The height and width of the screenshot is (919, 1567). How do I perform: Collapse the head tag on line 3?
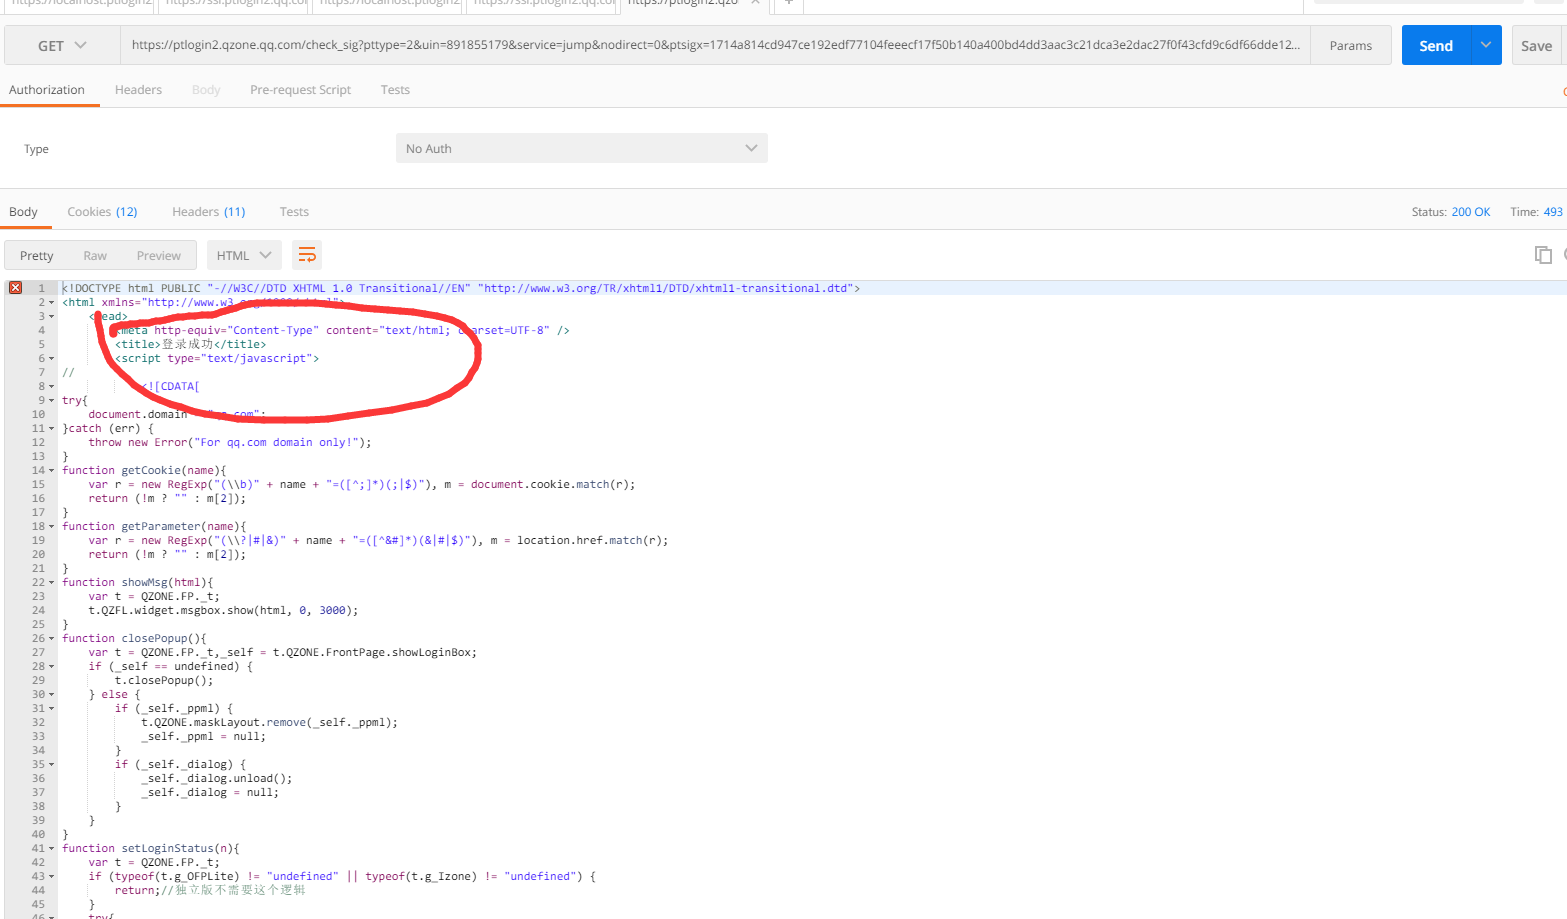[x=52, y=316]
